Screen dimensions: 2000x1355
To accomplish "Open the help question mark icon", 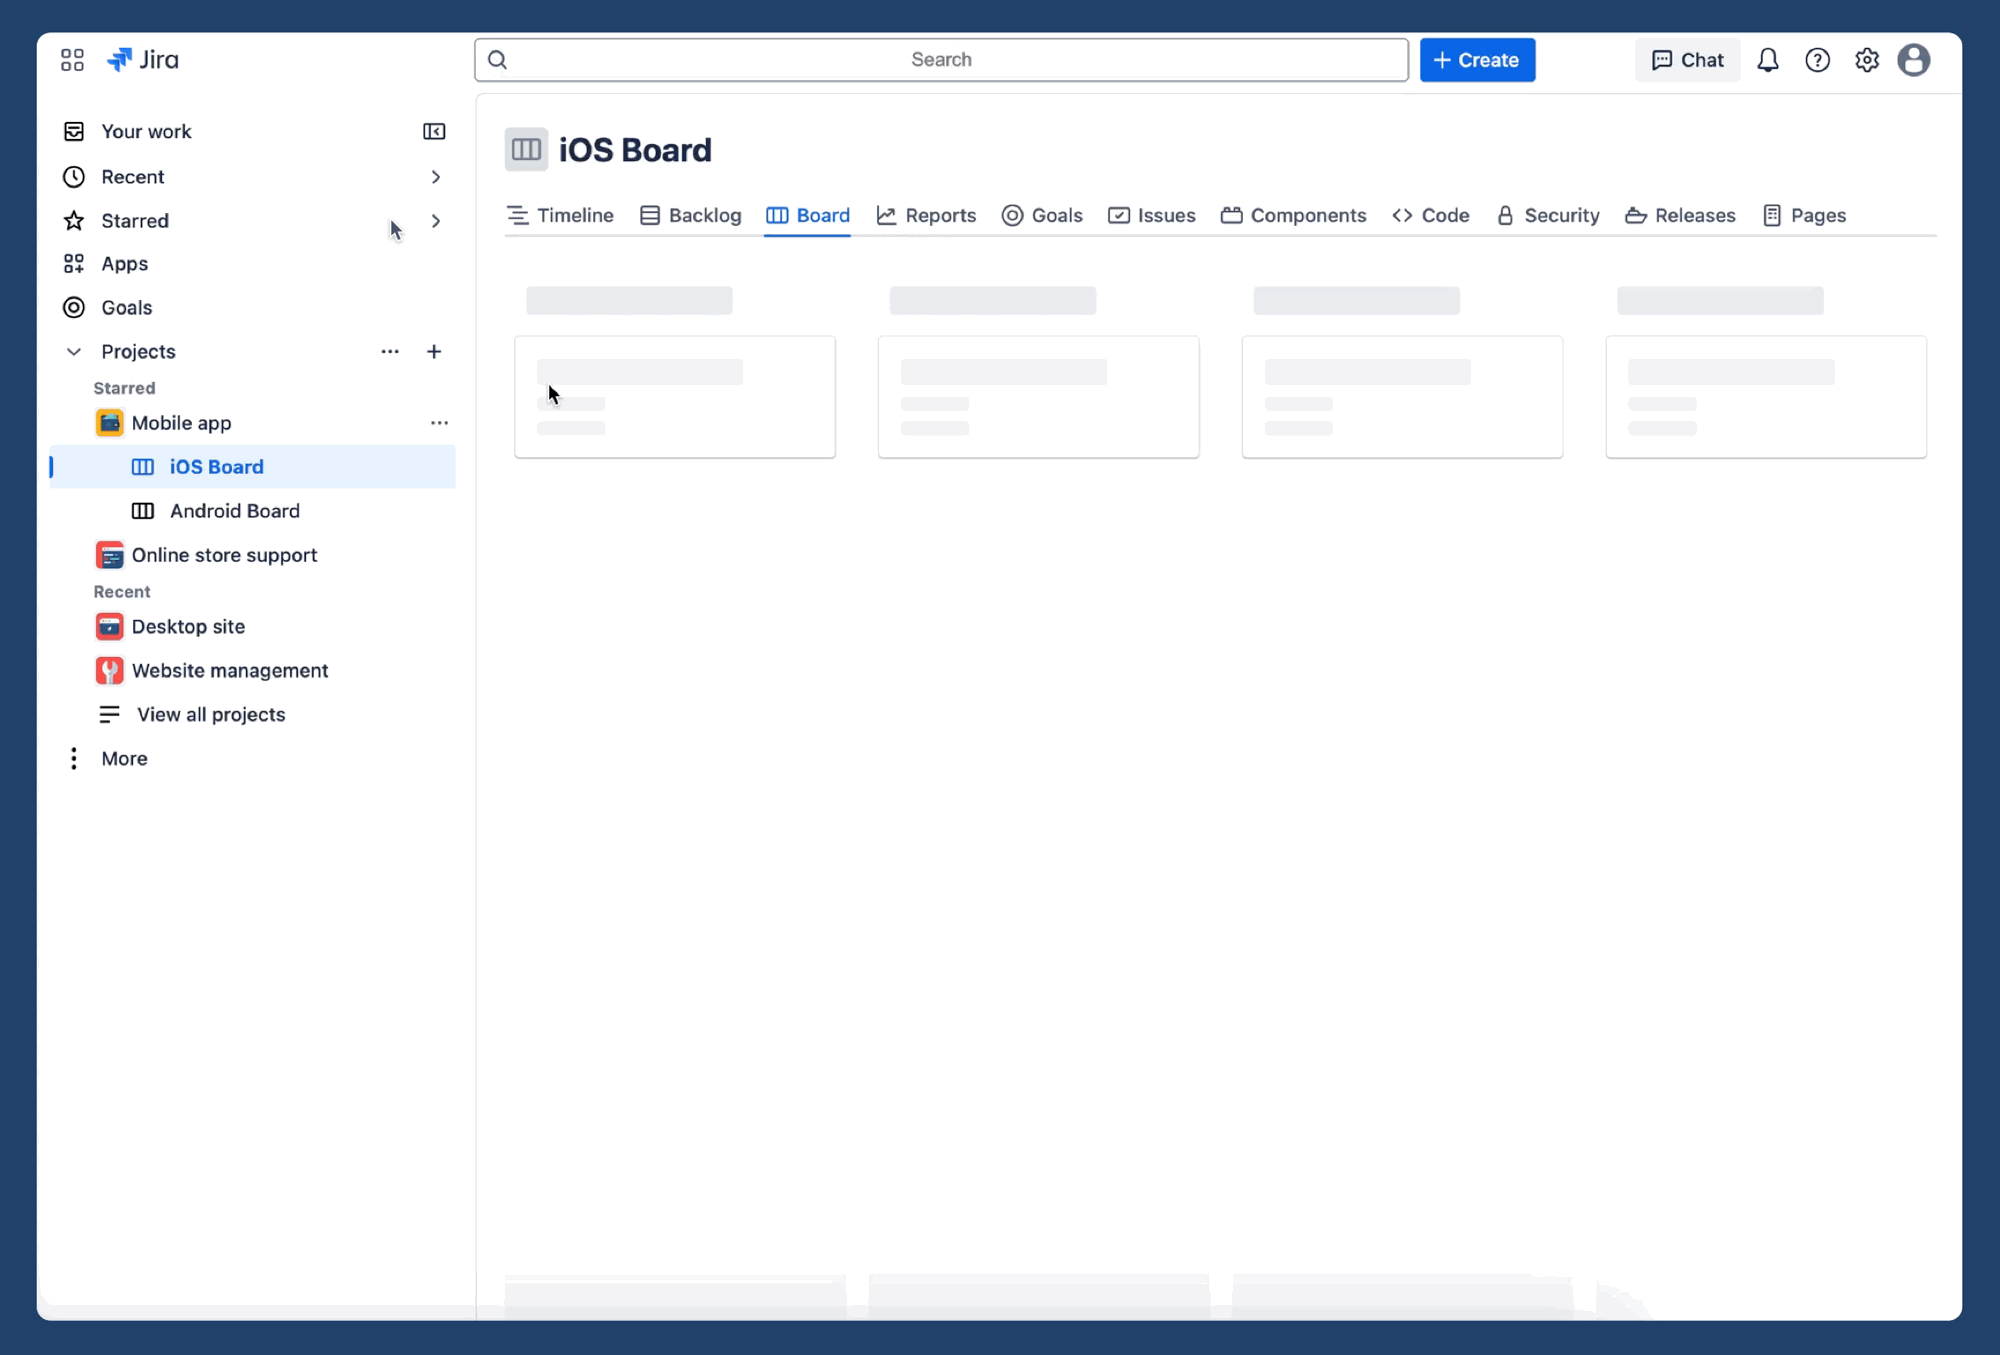I will click(1817, 60).
